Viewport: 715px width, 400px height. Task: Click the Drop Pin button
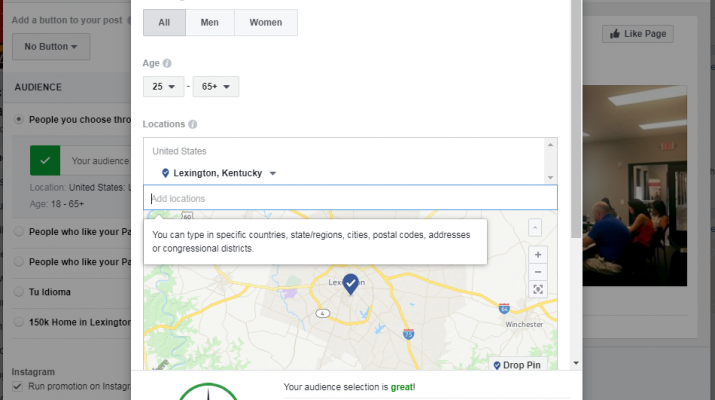tap(518, 365)
